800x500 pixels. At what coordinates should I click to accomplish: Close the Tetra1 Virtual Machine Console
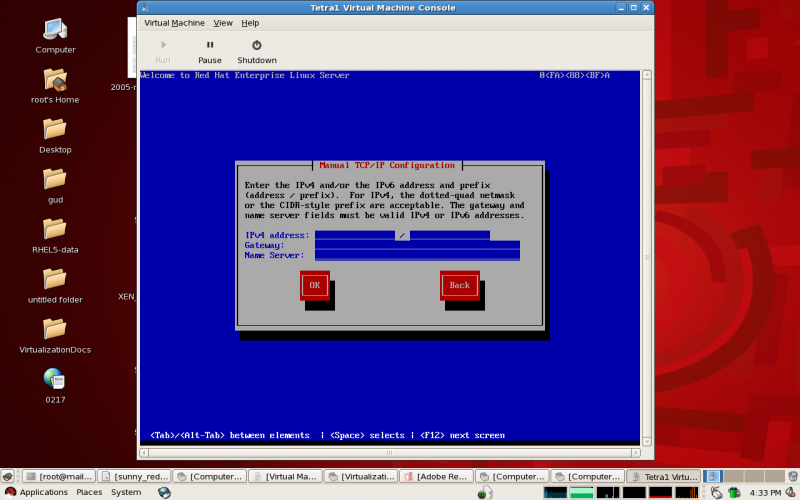click(x=646, y=8)
